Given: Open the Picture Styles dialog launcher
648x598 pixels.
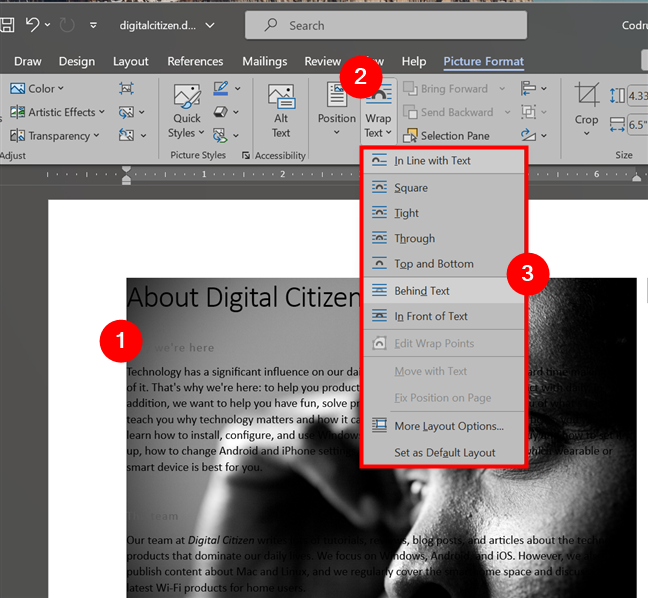Looking at the screenshot, I should 246,155.
